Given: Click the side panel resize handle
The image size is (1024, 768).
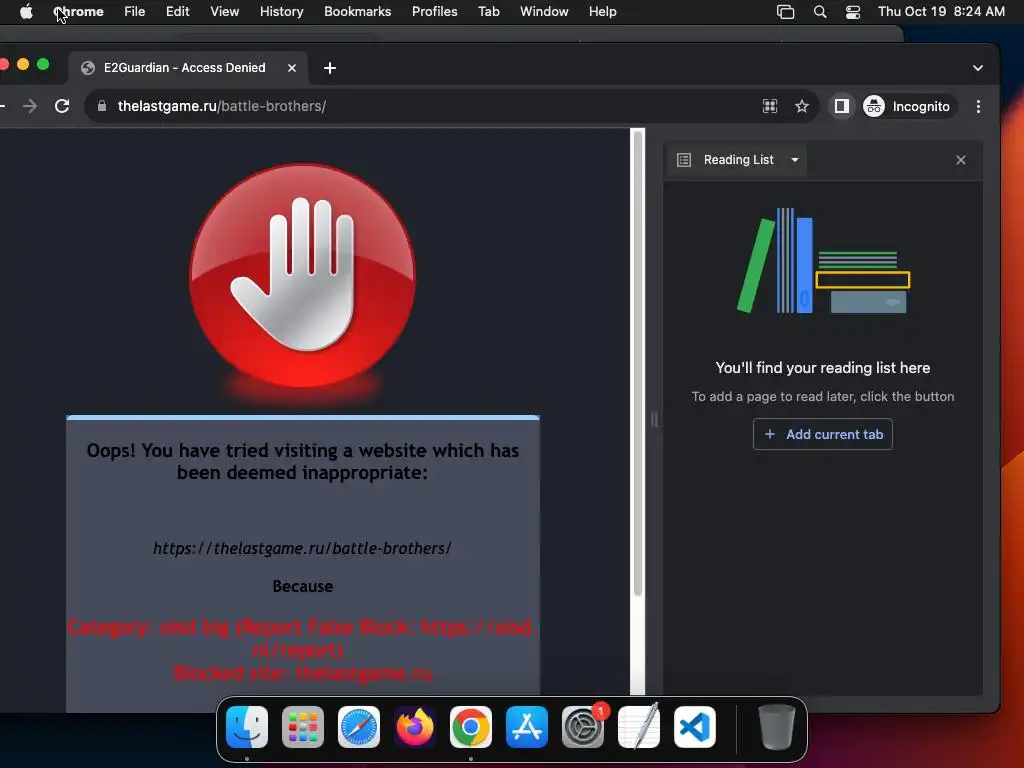Looking at the screenshot, I should tap(654, 419).
